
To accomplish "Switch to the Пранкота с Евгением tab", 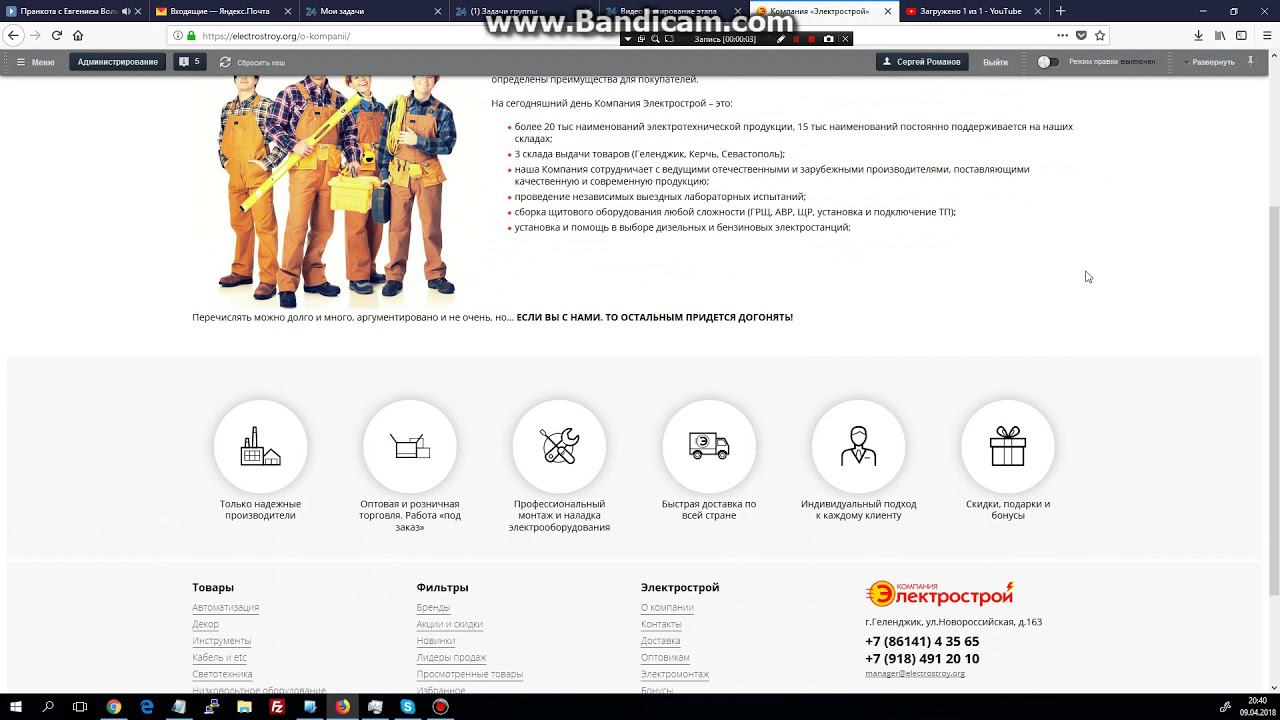I will click(74, 11).
